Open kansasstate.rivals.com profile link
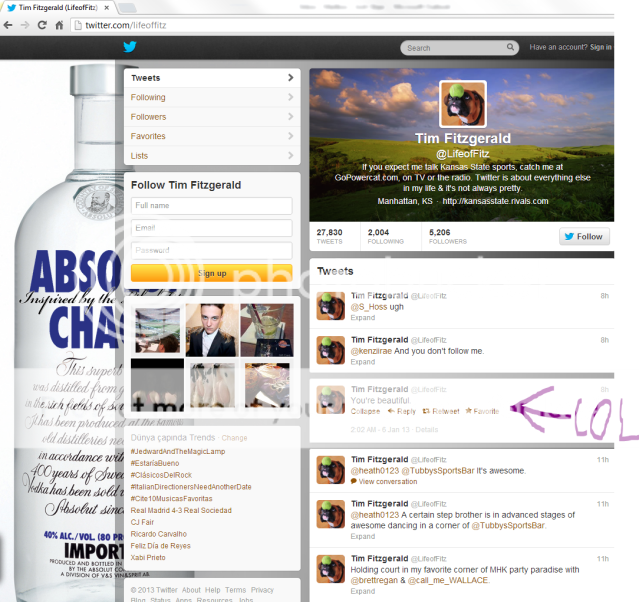639x602 pixels. [495, 201]
